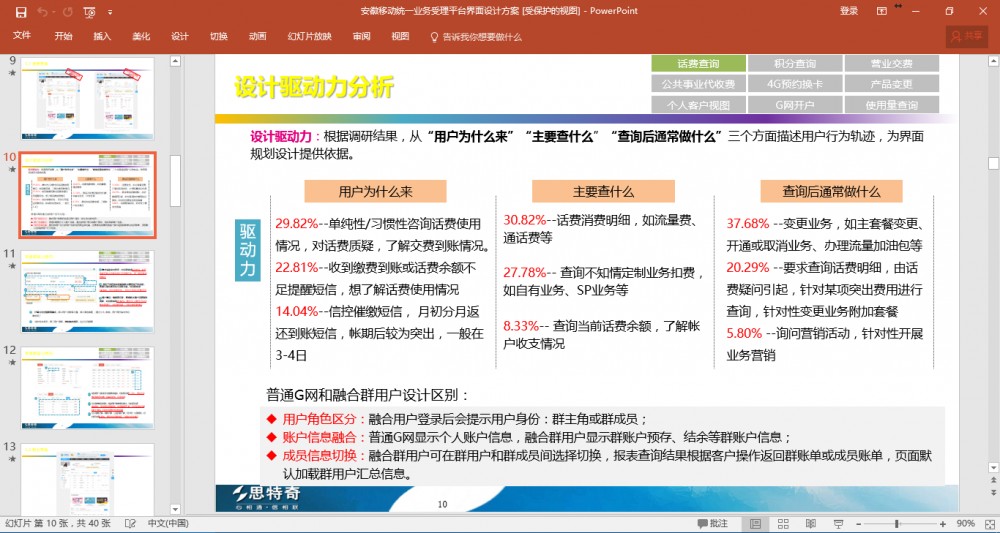1000x533 pixels.
Task: Click the 主要查什么 orange heading box
Action: [x=603, y=191]
